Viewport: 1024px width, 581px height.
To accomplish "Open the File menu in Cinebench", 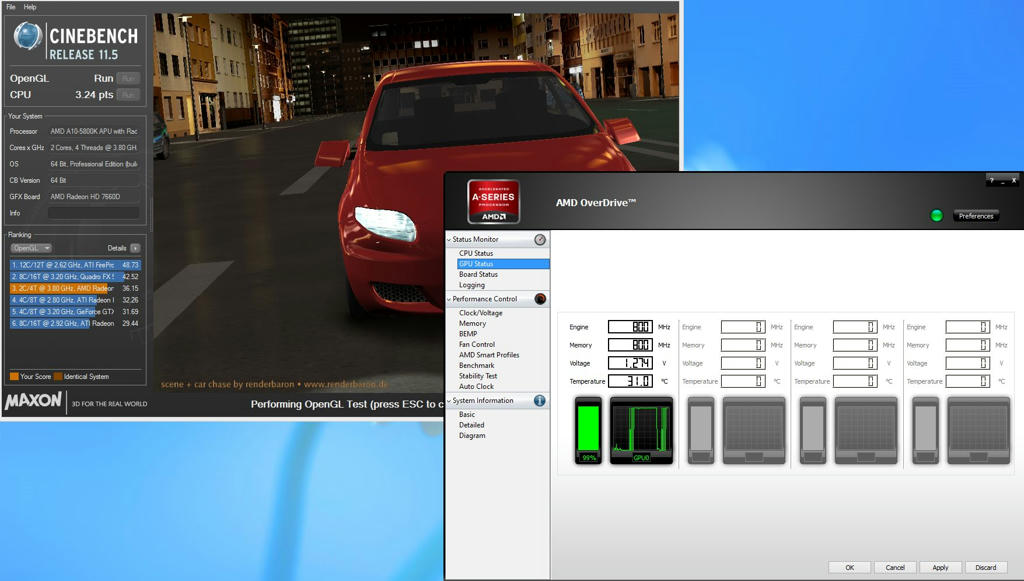I will pyautogui.click(x=10, y=7).
